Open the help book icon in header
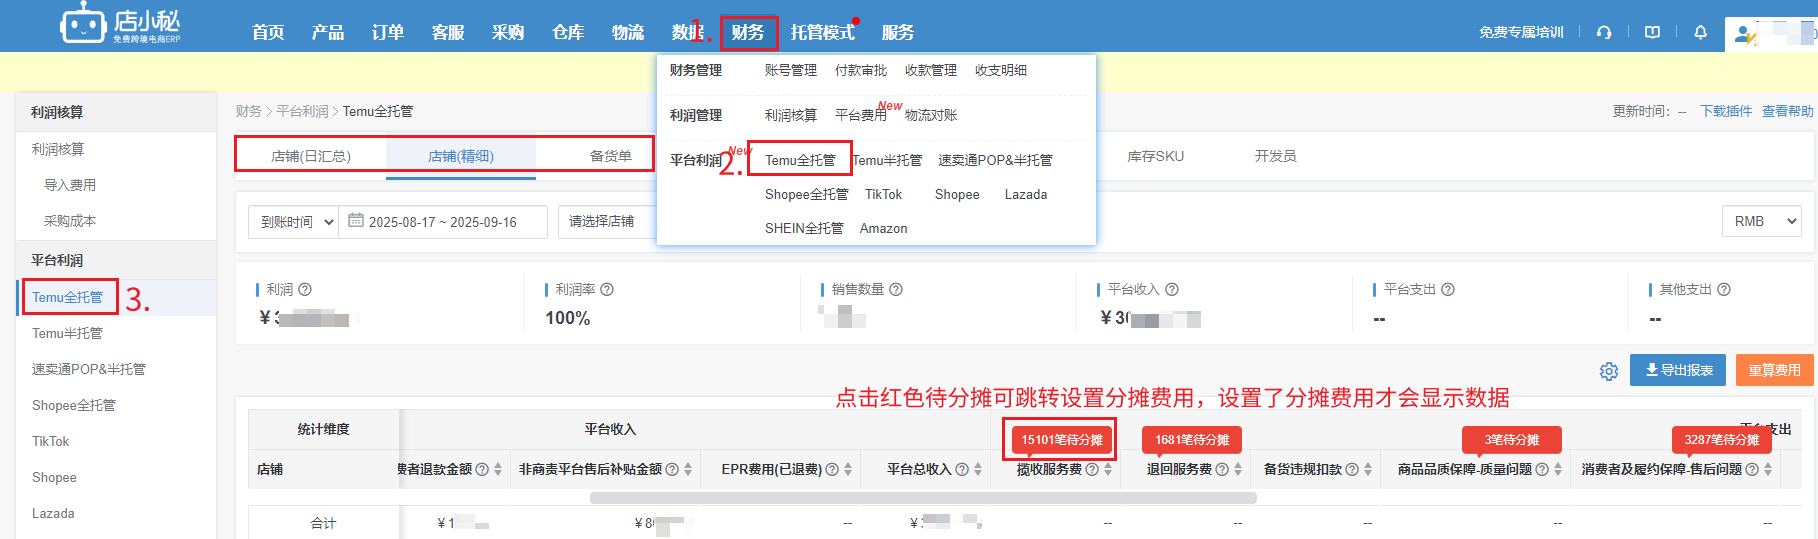The height and width of the screenshot is (539, 1818). click(1652, 32)
